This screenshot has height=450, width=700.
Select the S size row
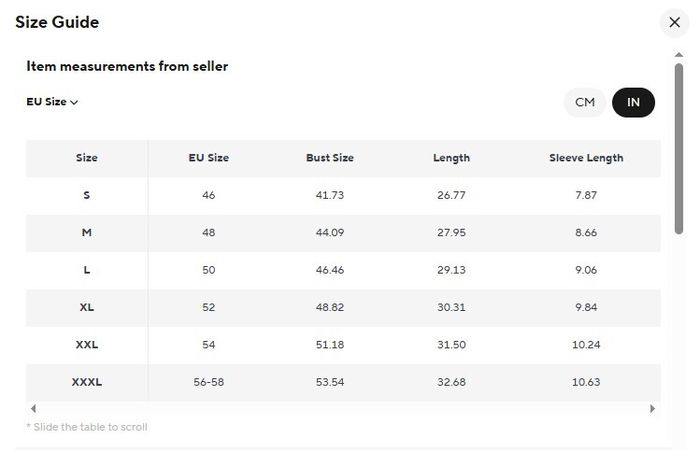point(343,196)
